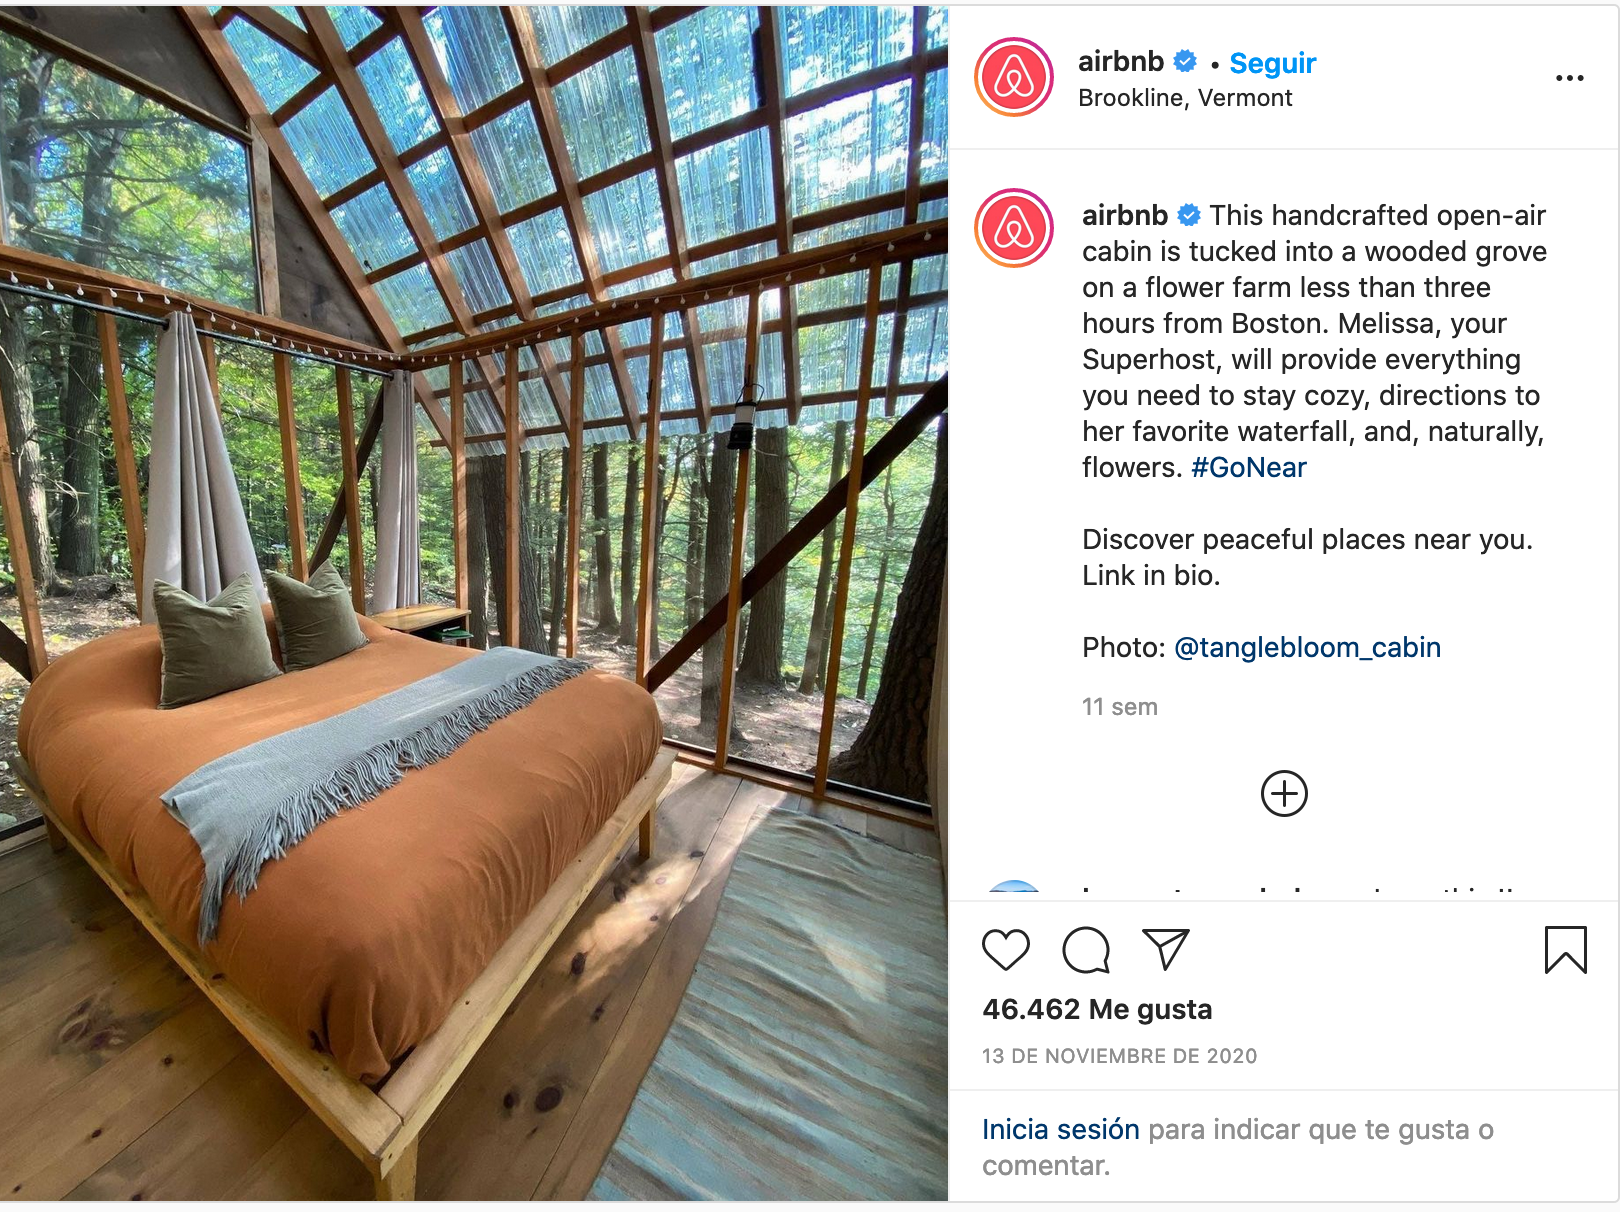
Task: Click the 11 sem timestamp under the caption
Action: (1120, 707)
